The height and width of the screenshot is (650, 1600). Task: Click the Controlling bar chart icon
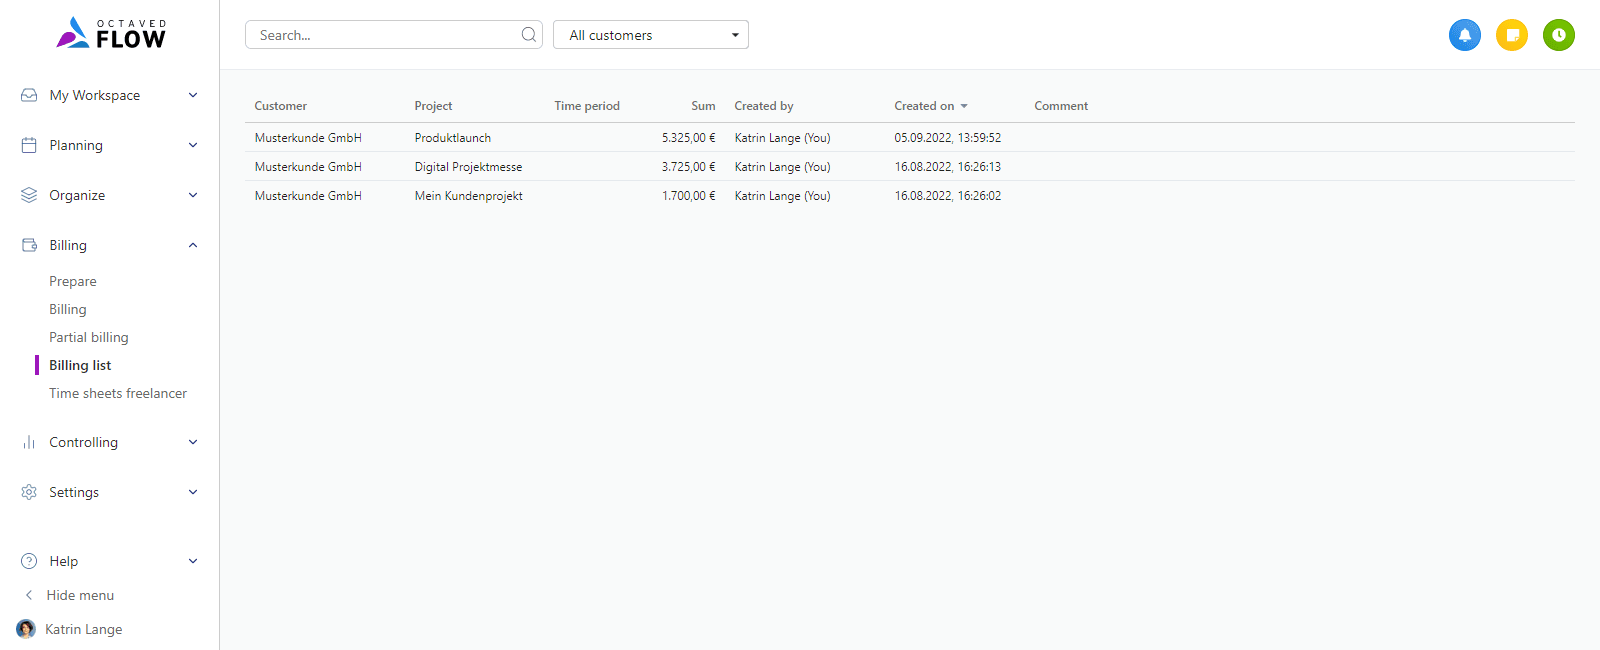29,442
